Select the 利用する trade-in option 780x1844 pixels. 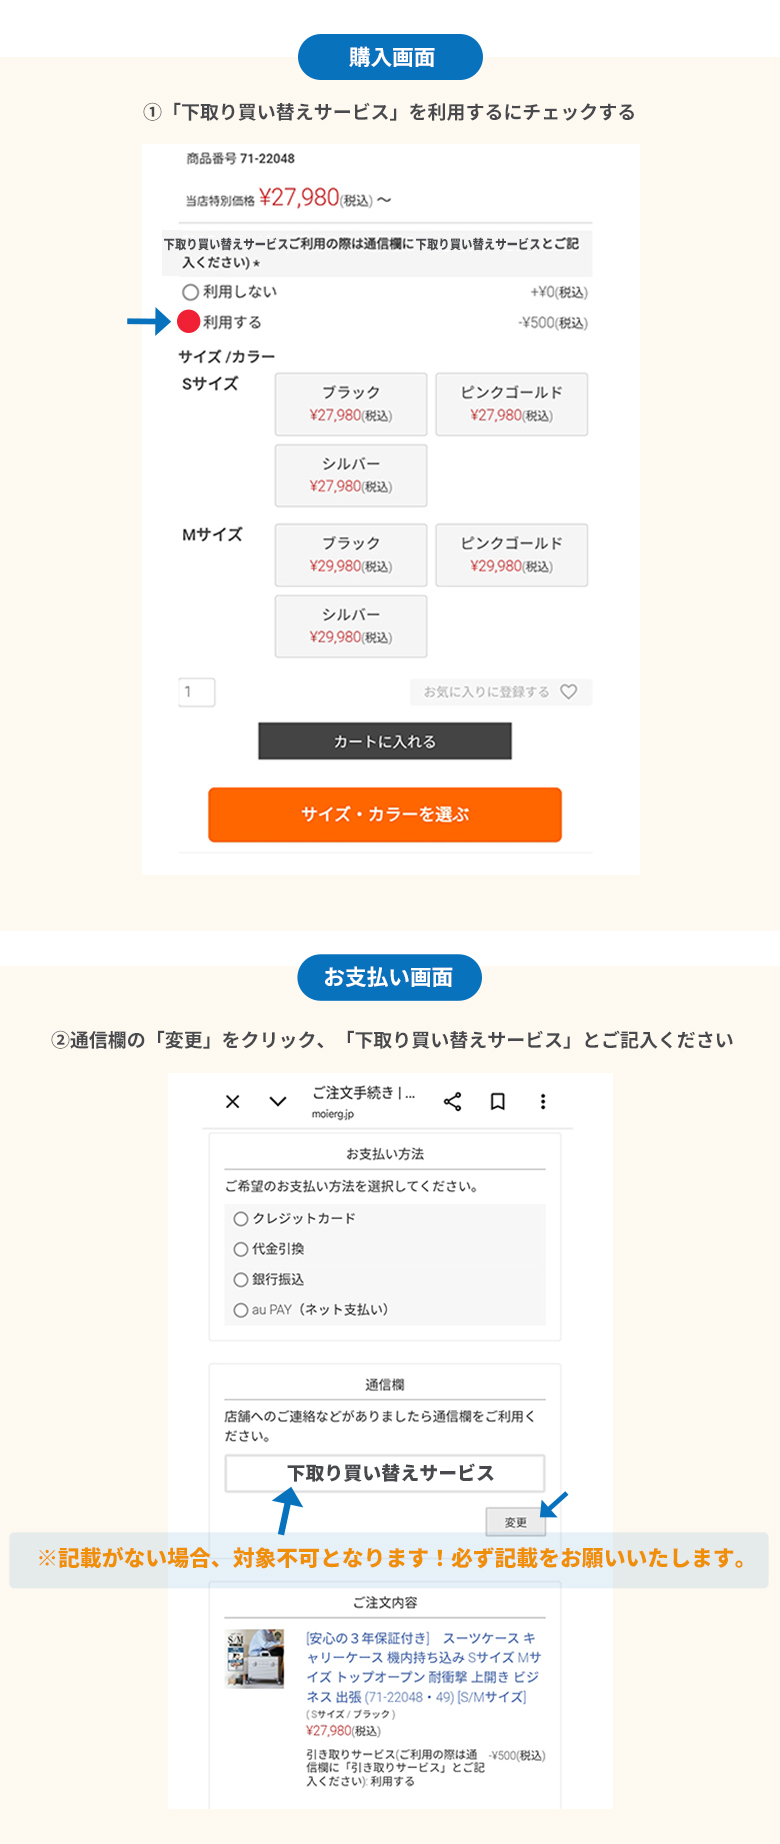[x=189, y=322]
